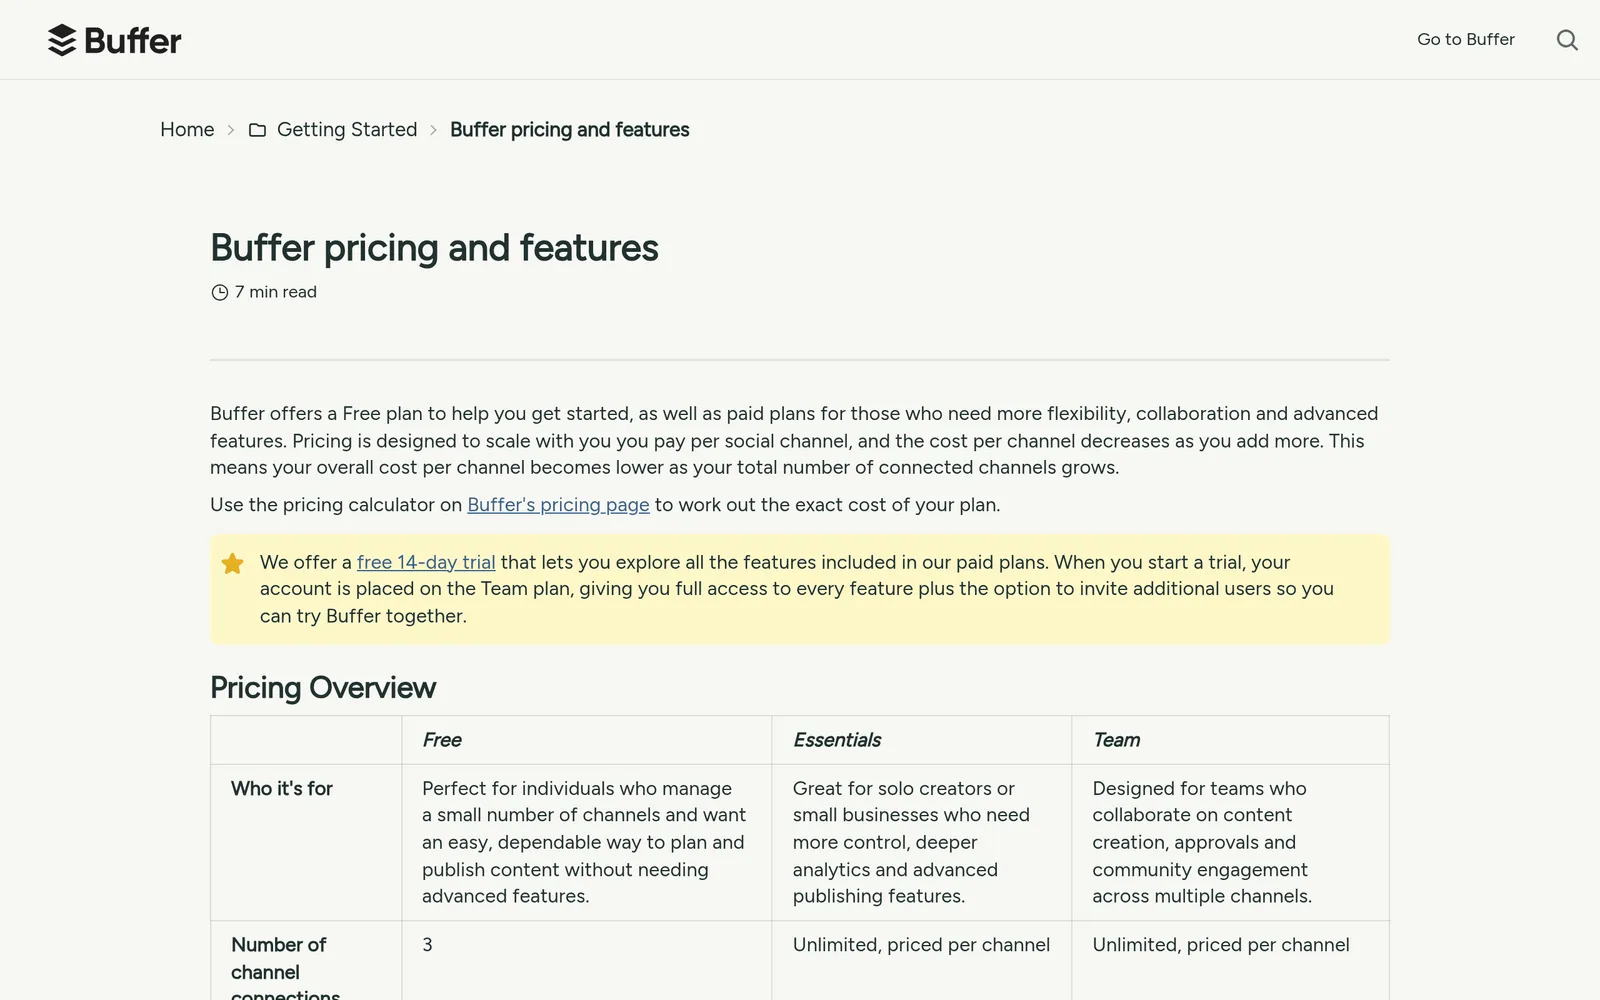Click the Number of channel connections label

pyautogui.click(x=285, y=971)
